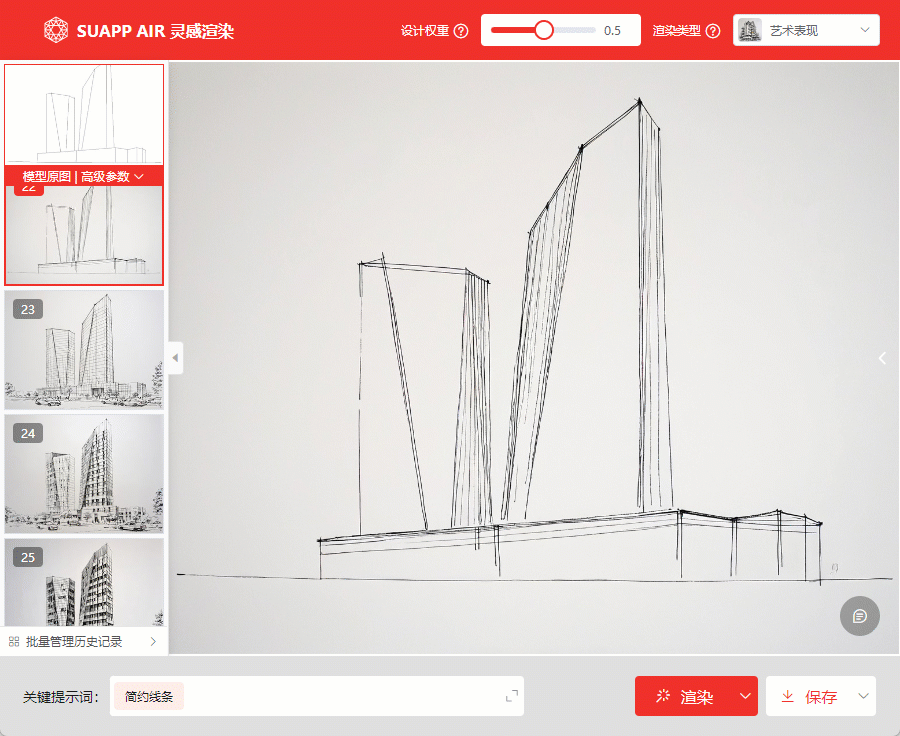Click the design weight slider handle
This screenshot has height=736, width=900.
544,30
